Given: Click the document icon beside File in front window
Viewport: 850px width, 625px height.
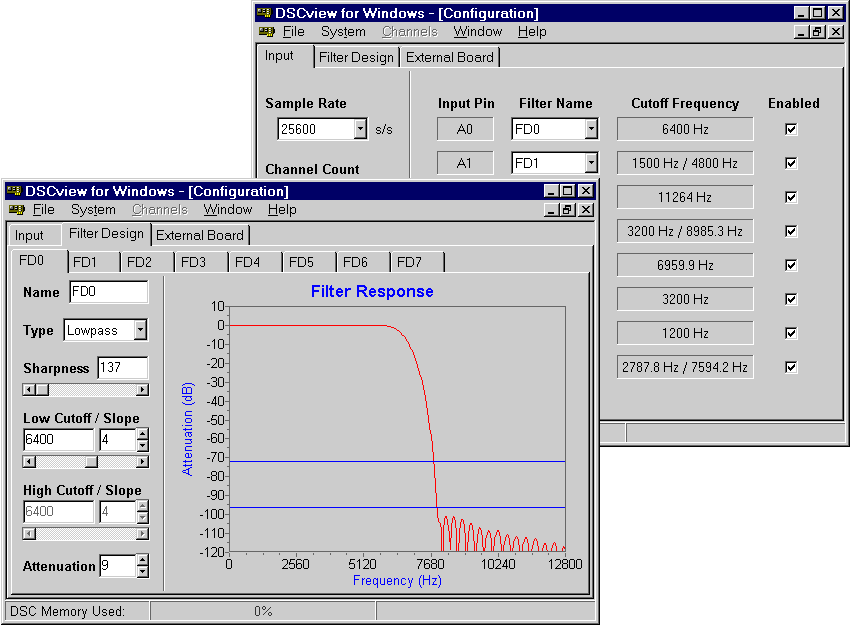Looking at the screenshot, I should pos(16,210).
